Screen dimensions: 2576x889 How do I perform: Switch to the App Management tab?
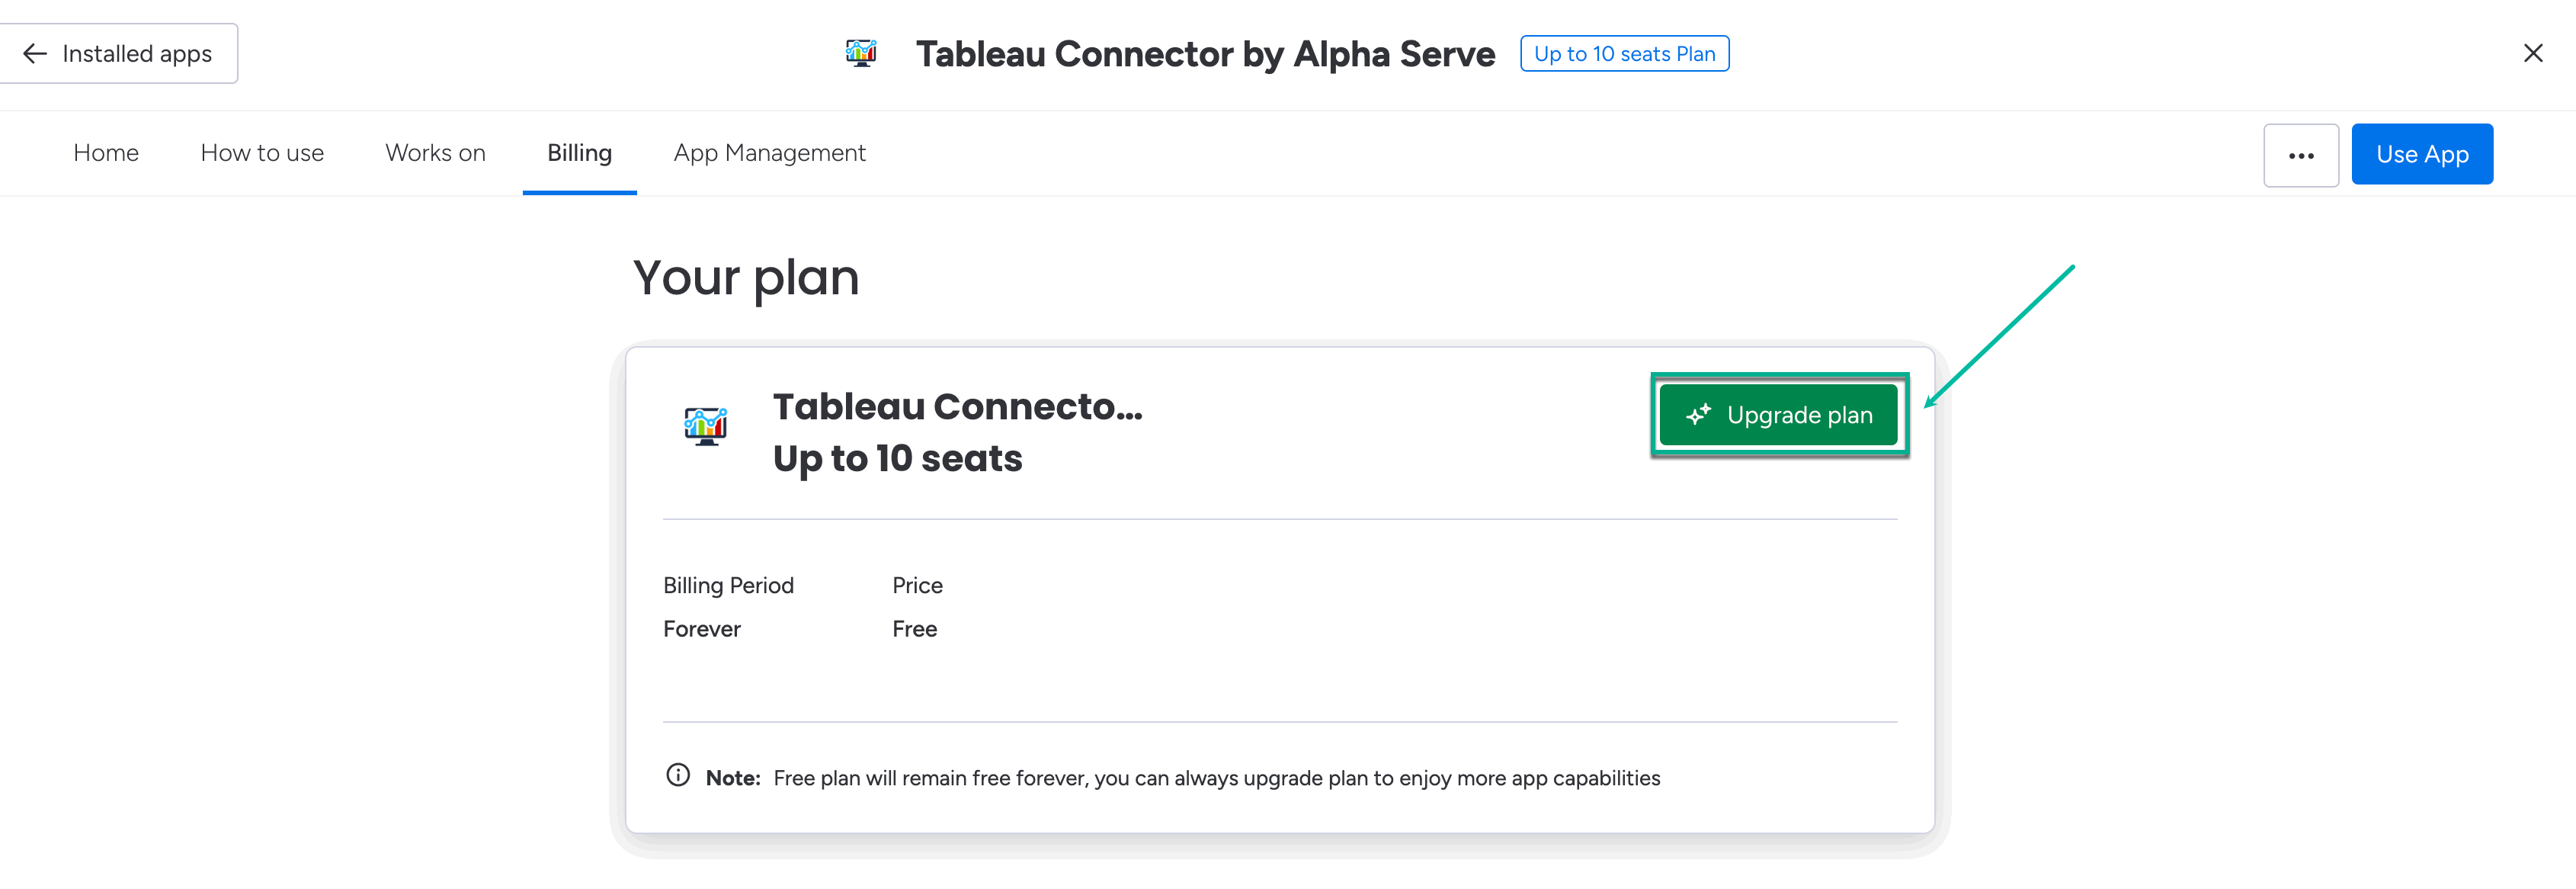769,152
